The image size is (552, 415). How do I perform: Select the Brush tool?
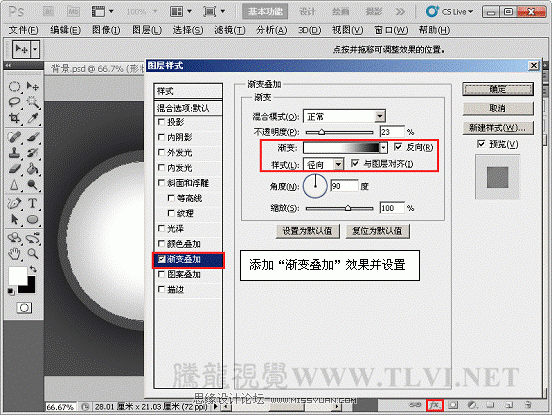click(33, 137)
